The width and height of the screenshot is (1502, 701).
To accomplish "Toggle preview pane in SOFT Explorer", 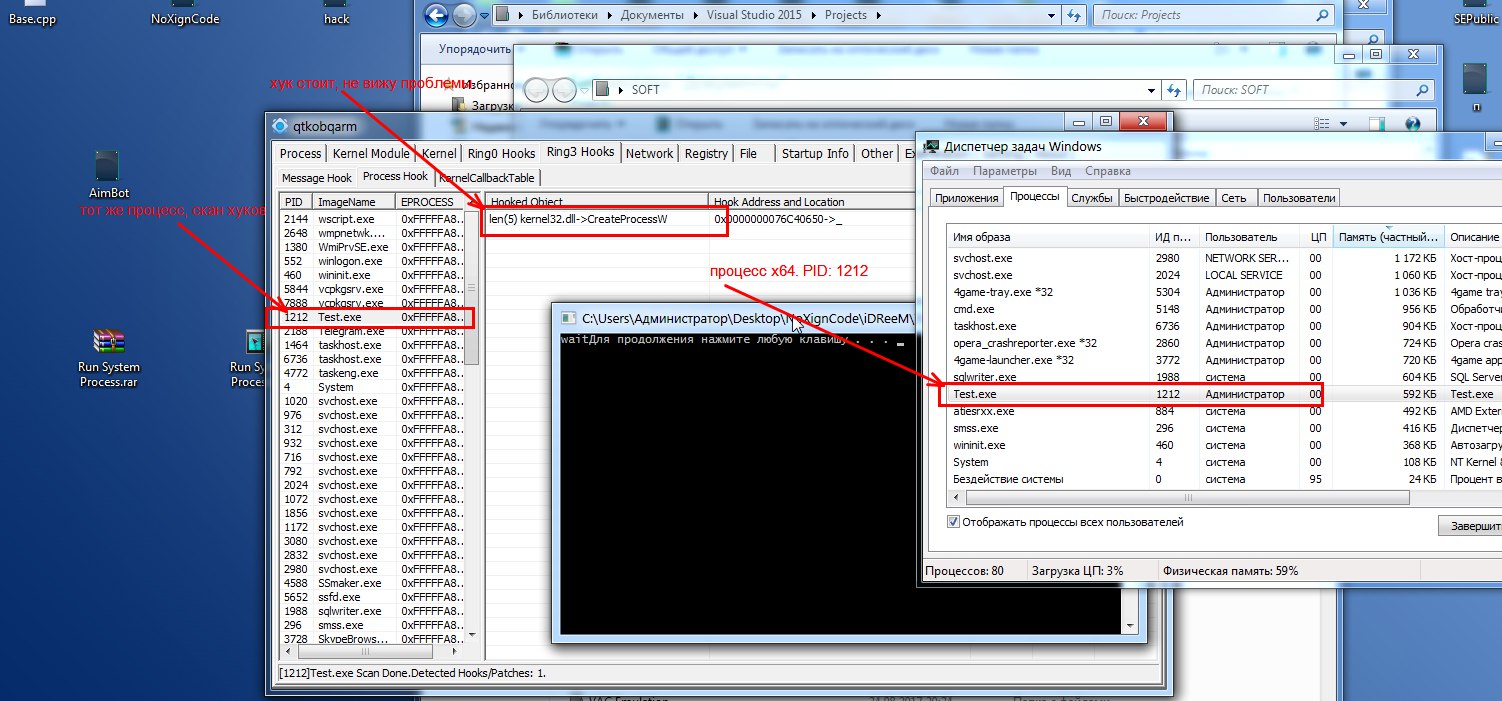I will click(1377, 123).
